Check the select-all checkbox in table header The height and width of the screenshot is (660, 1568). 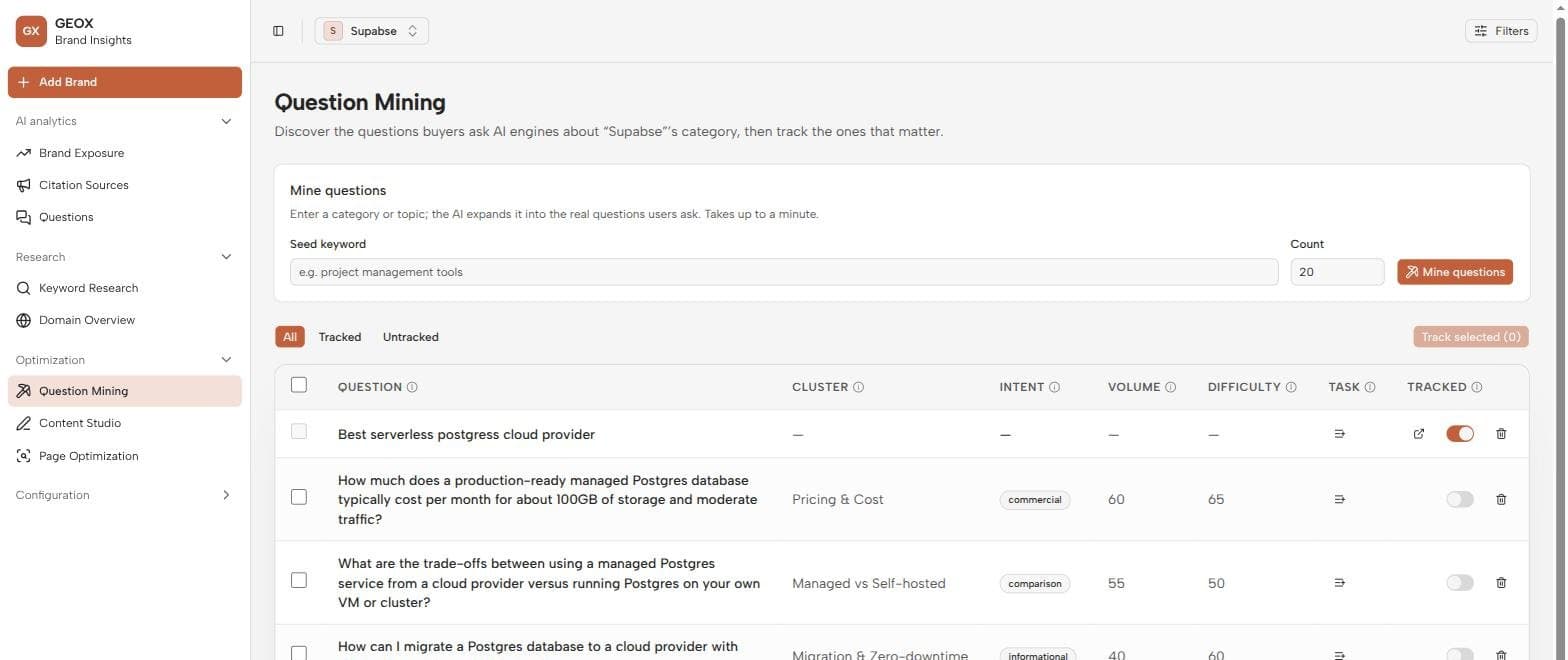pos(299,385)
